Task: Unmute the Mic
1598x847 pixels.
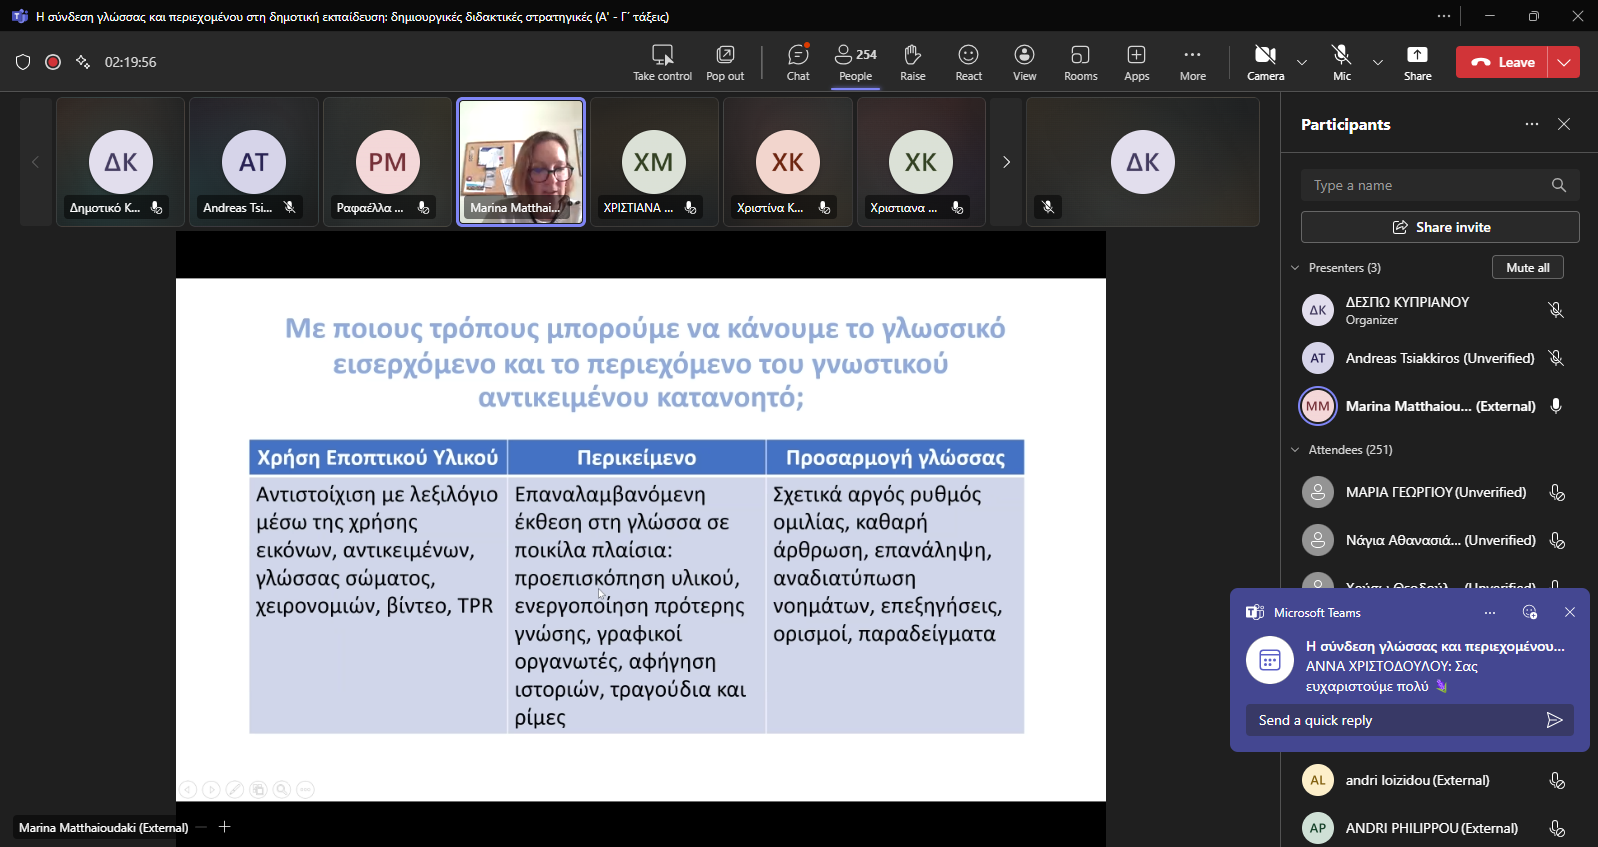Action: click(x=1341, y=62)
